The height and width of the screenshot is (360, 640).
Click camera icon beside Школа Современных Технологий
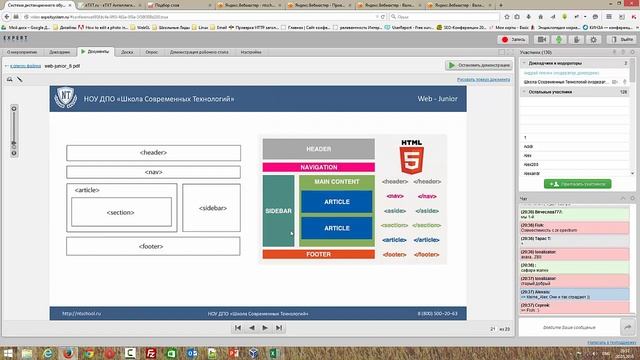[615, 82]
